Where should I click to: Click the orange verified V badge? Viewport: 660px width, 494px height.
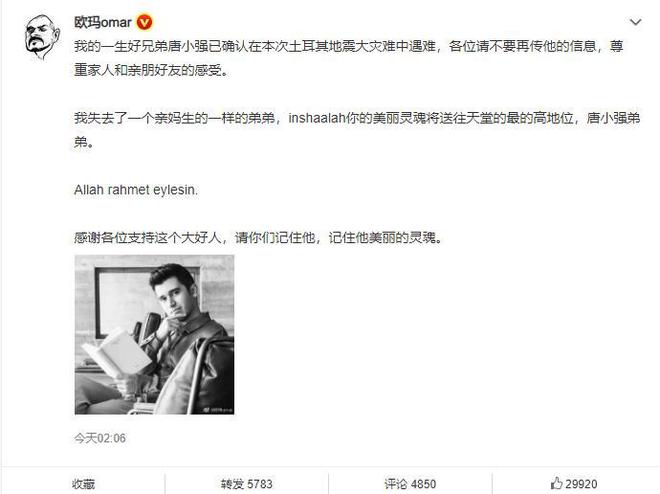pos(144,22)
